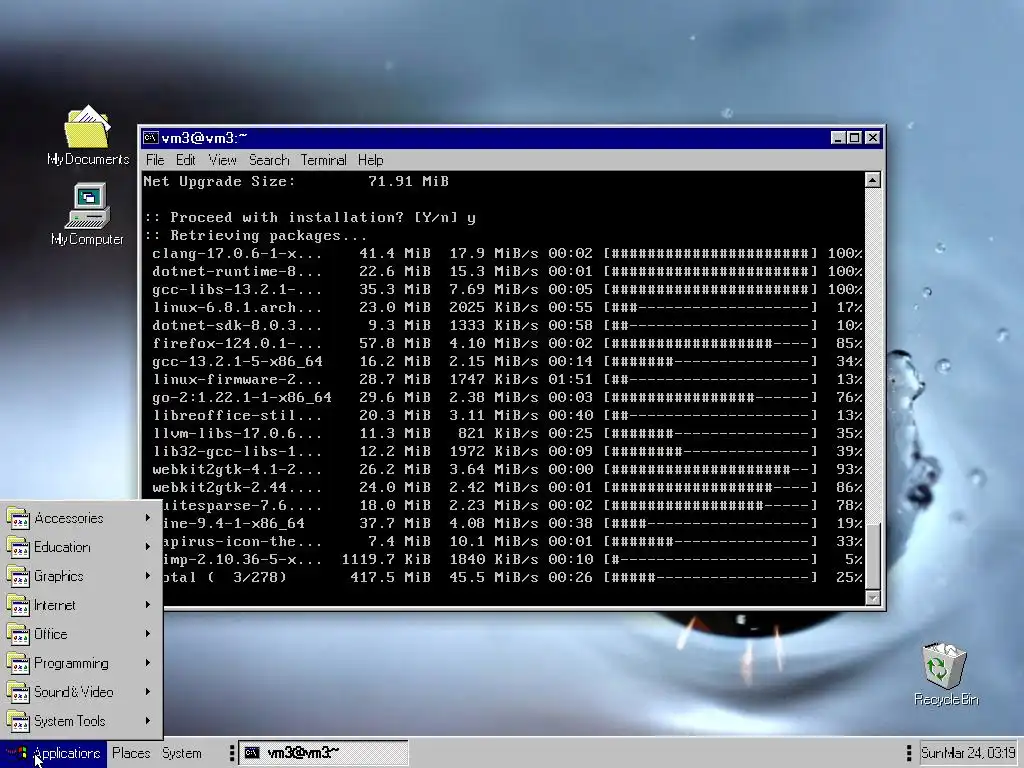This screenshot has height=768, width=1024.
Task: Expand the Graphics submenu arrow
Action: (148, 575)
